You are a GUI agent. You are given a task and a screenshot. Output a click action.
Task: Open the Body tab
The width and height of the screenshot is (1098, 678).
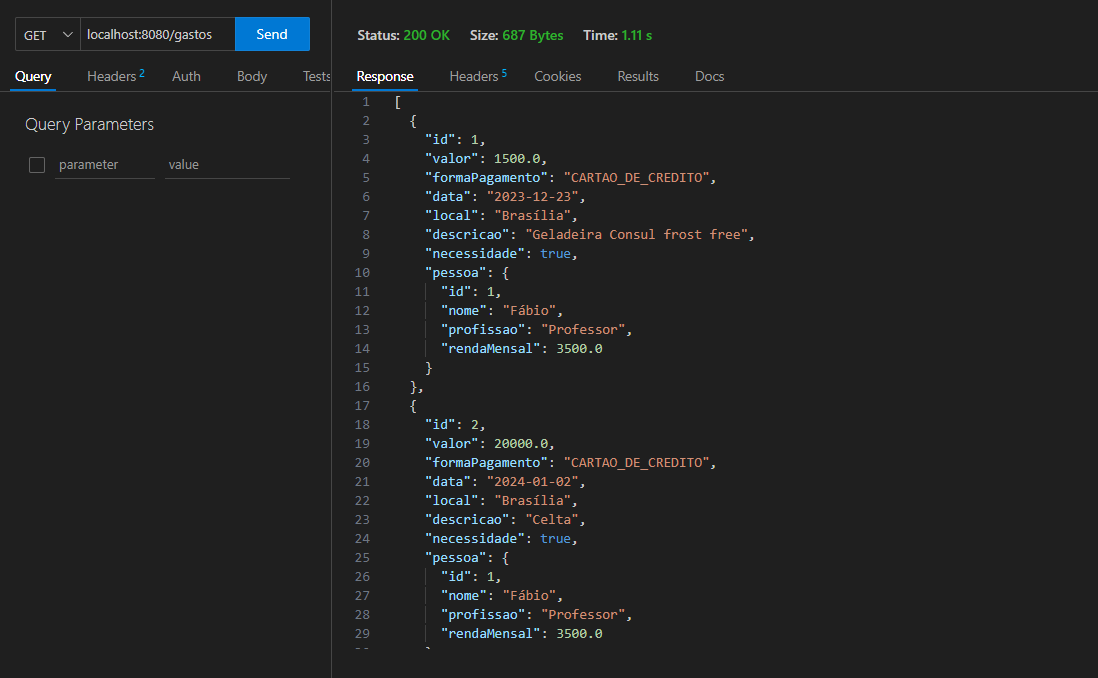point(252,76)
